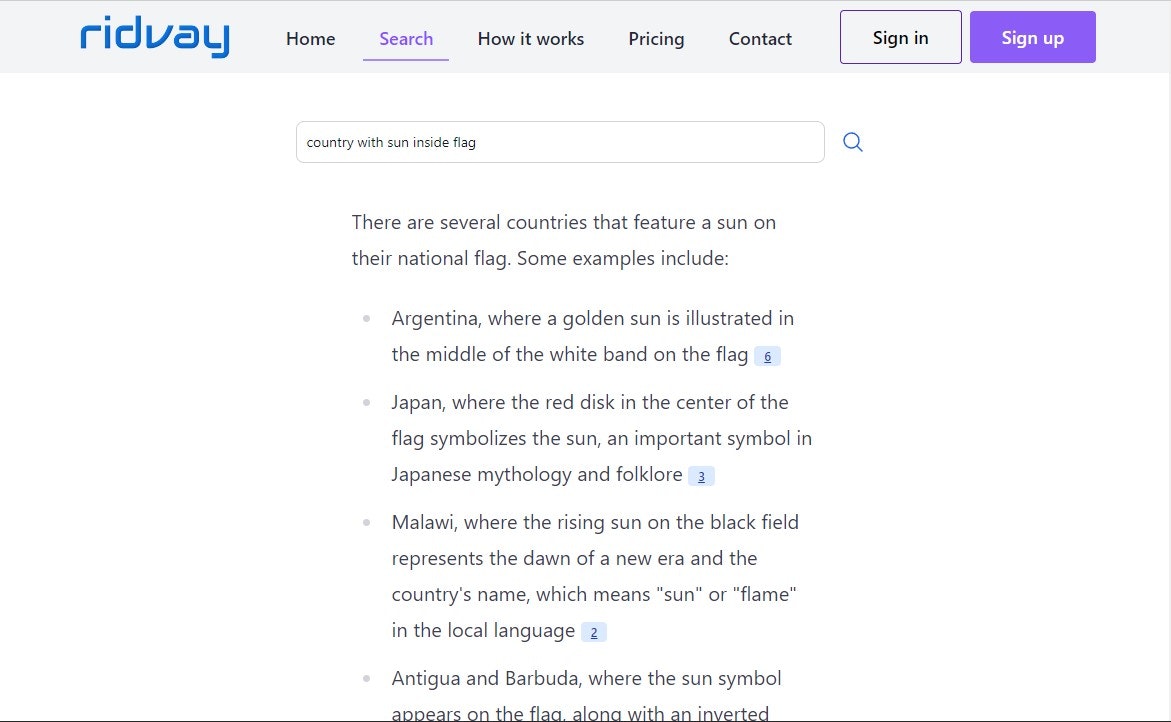Click the text 'Argentina, where a golden sun'
Viewport: 1171px width, 722px height.
527,319
